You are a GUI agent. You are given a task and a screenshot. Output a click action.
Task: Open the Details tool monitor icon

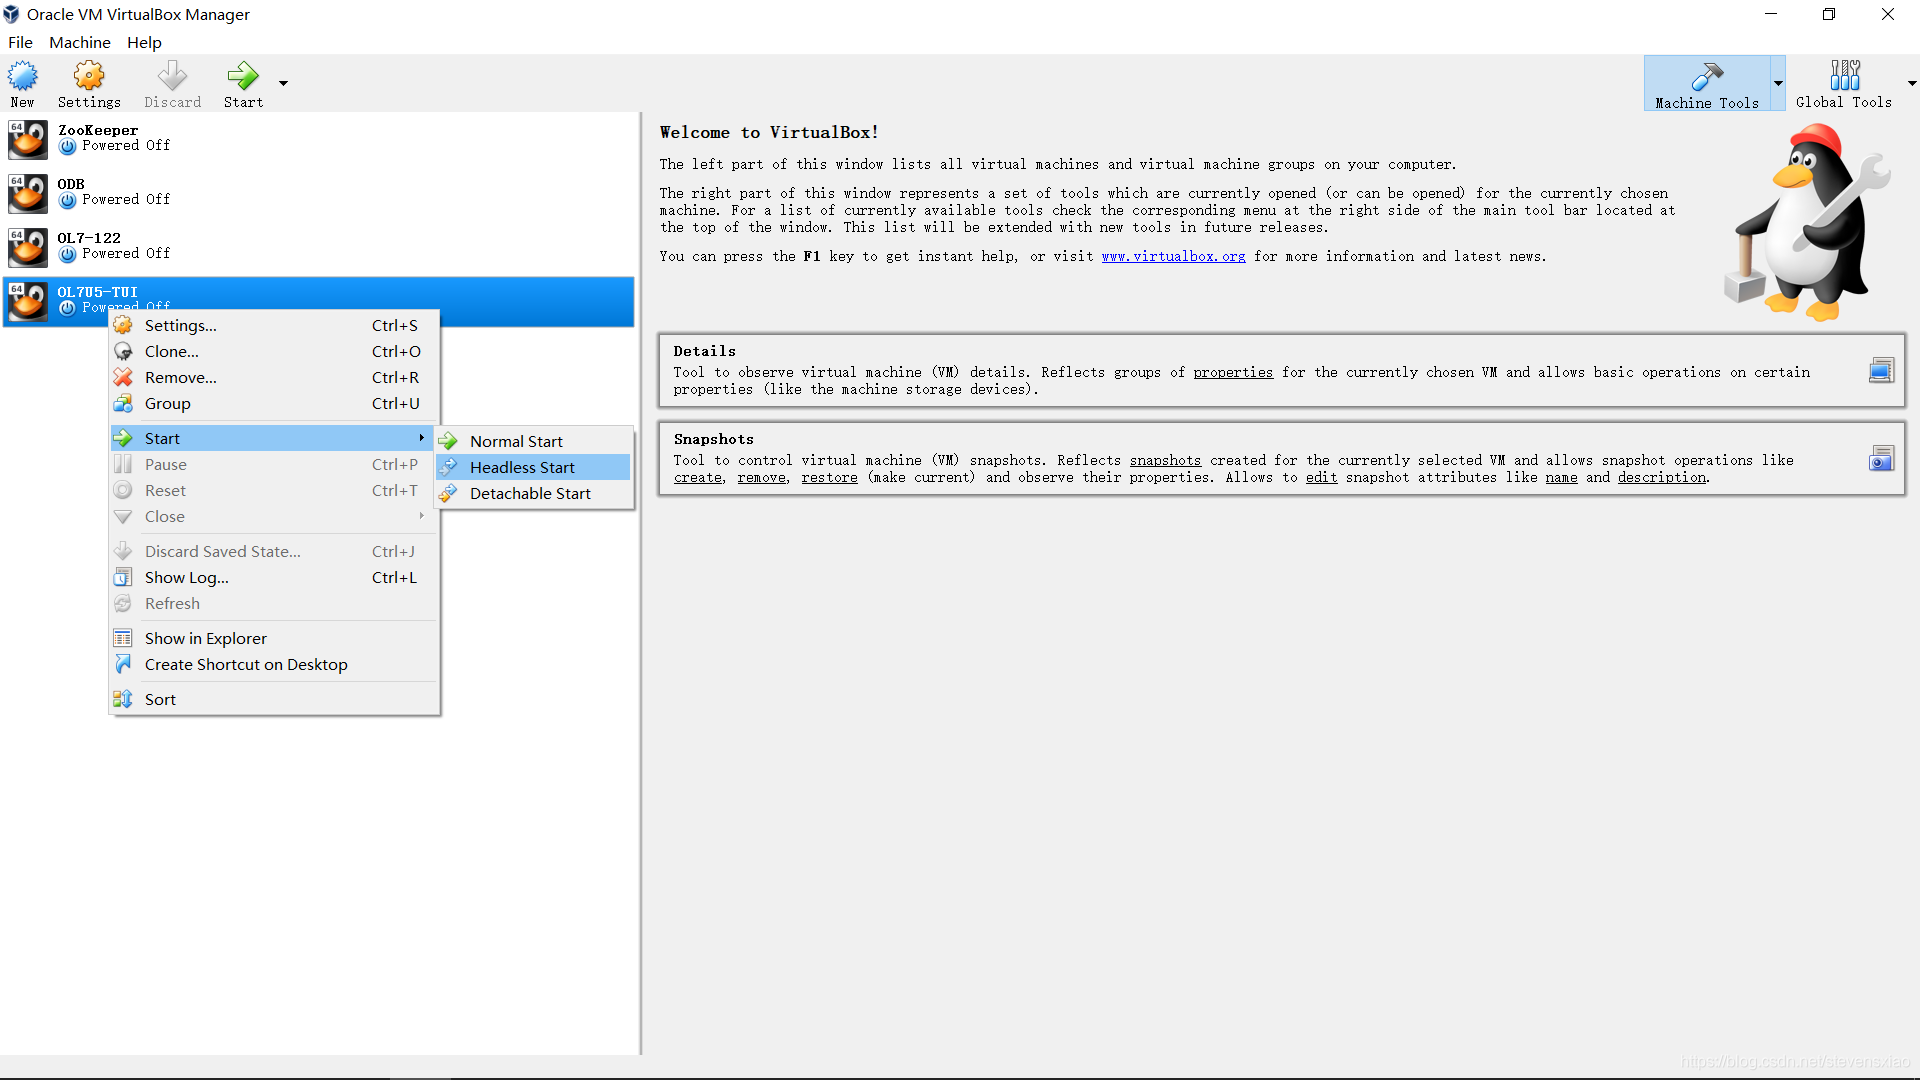[1881, 371]
